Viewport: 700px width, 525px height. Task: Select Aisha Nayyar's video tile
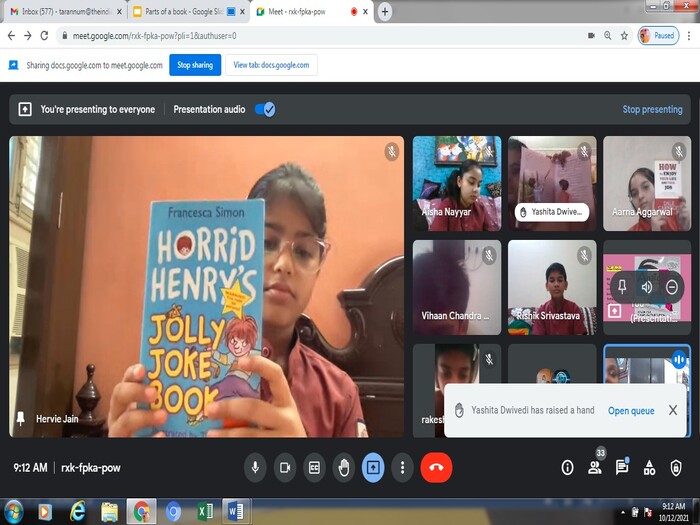pos(457,183)
